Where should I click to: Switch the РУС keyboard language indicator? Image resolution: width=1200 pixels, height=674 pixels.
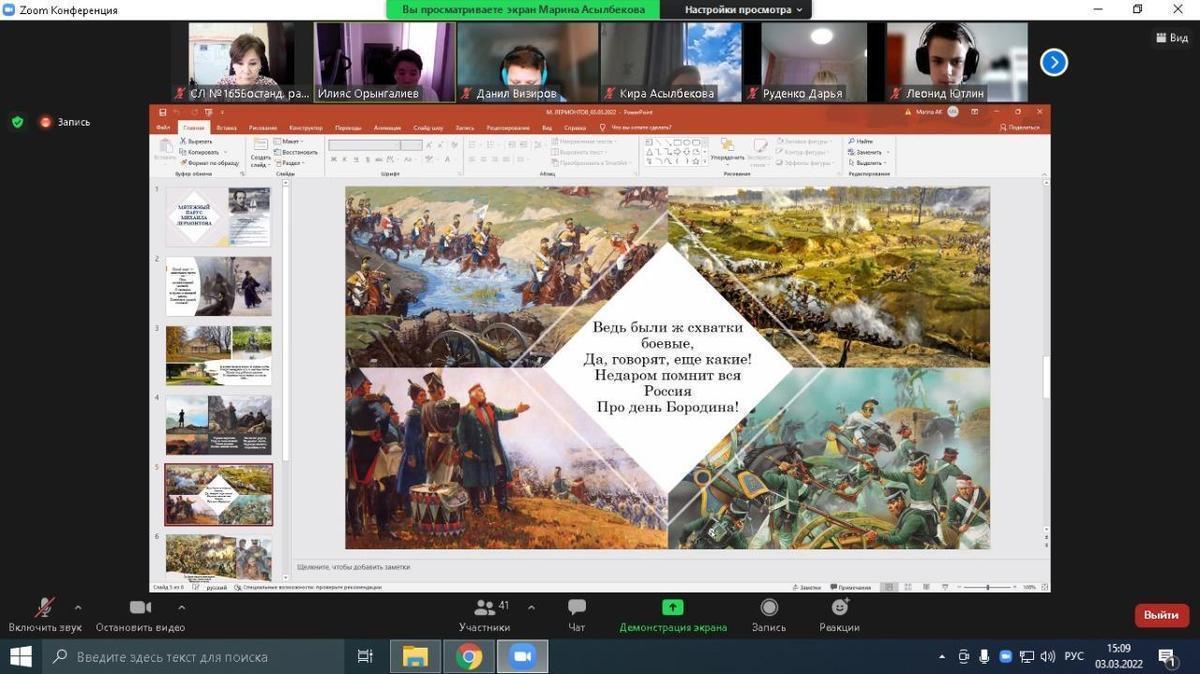(x=1074, y=657)
